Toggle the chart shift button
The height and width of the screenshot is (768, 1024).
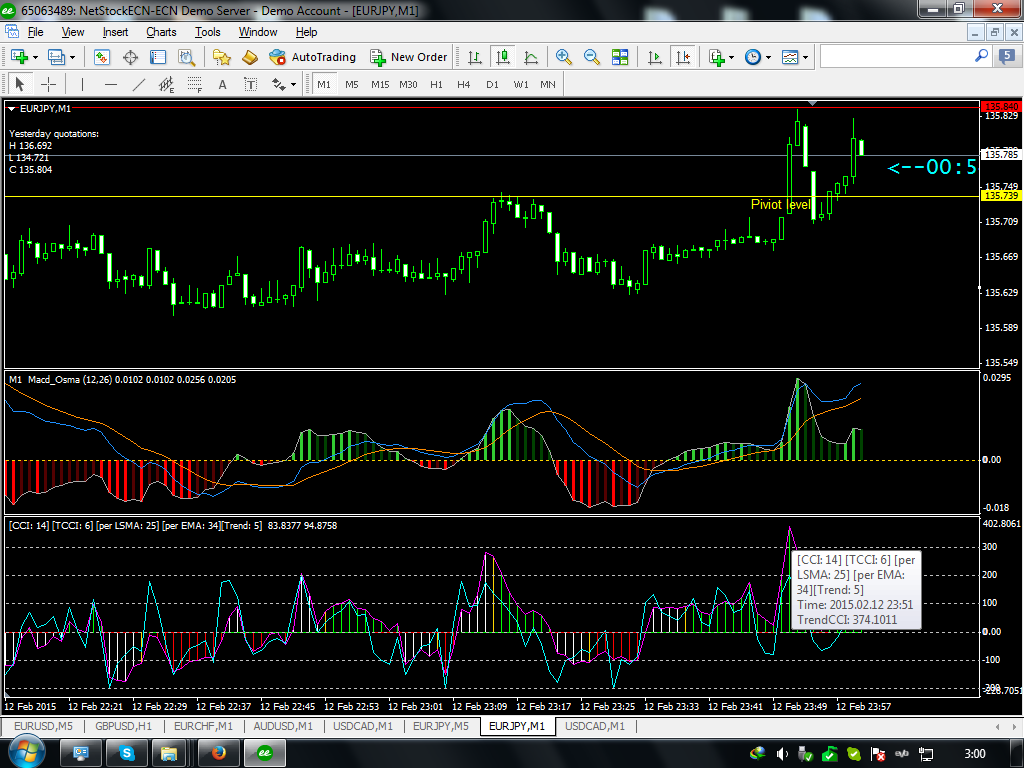click(681, 57)
